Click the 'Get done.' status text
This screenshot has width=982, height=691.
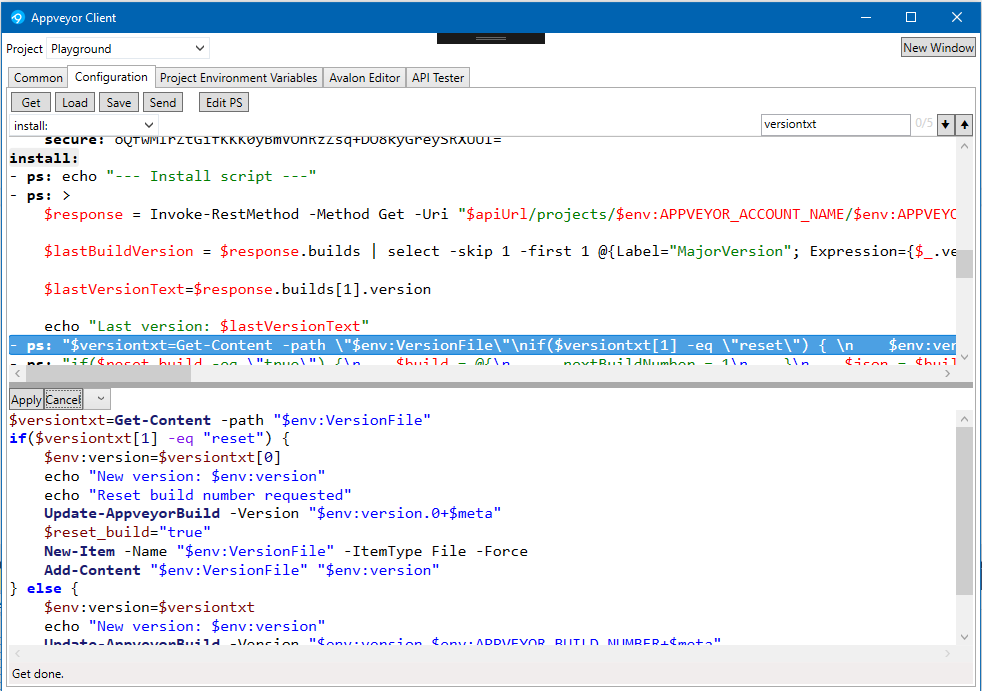coord(38,674)
